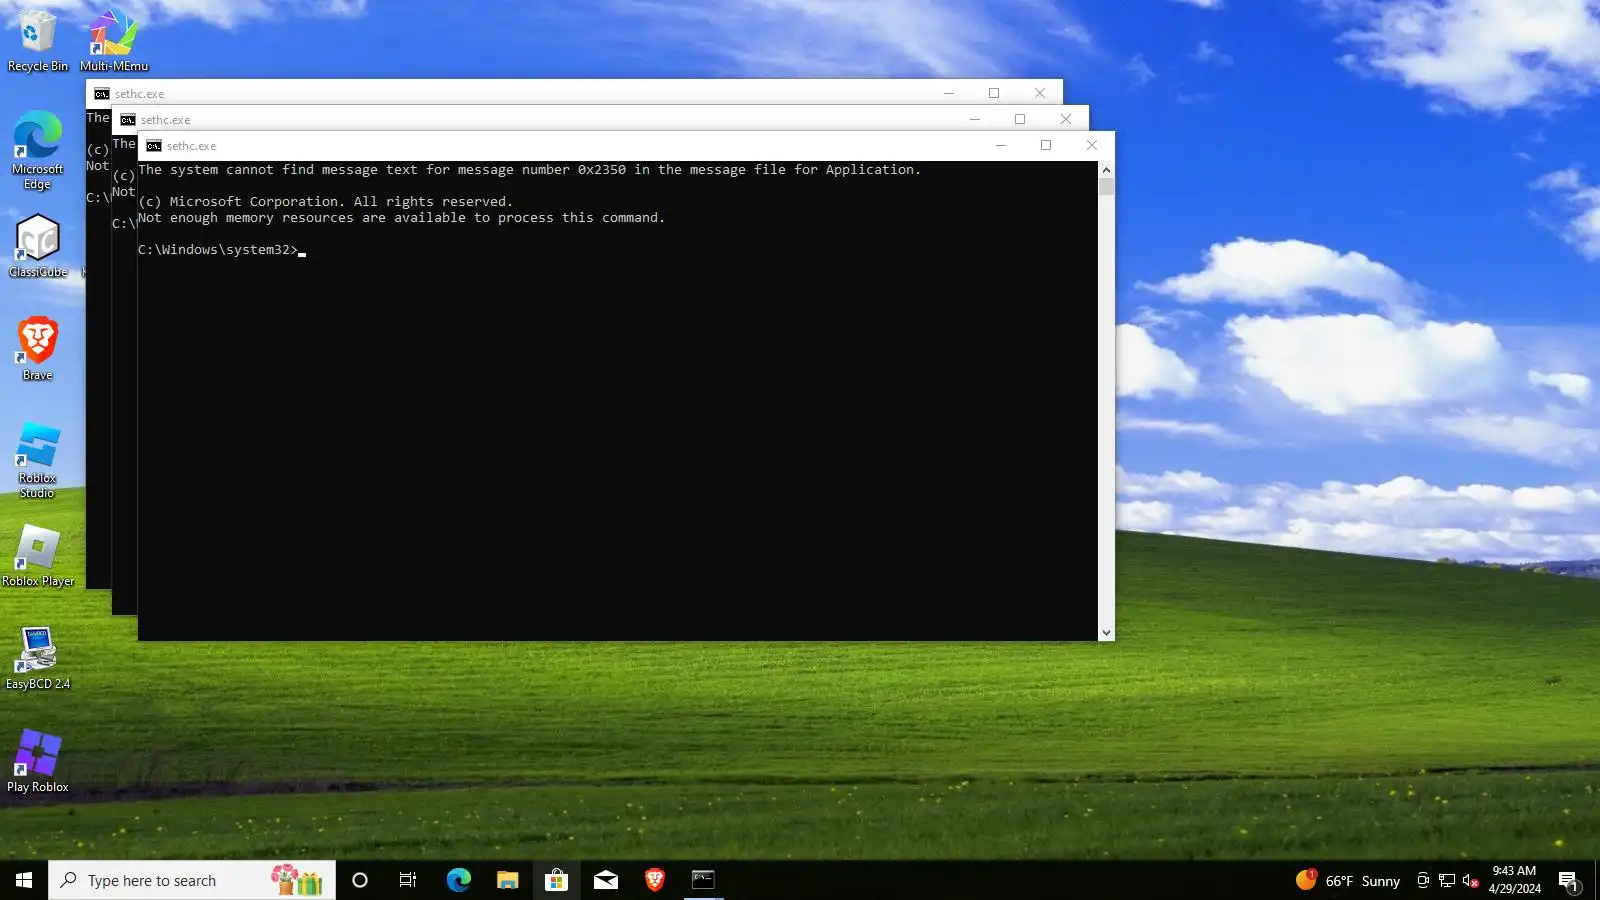1600x900 pixels.
Task: Click the Cortana circle on the taskbar
Action: tap(360, 880)
